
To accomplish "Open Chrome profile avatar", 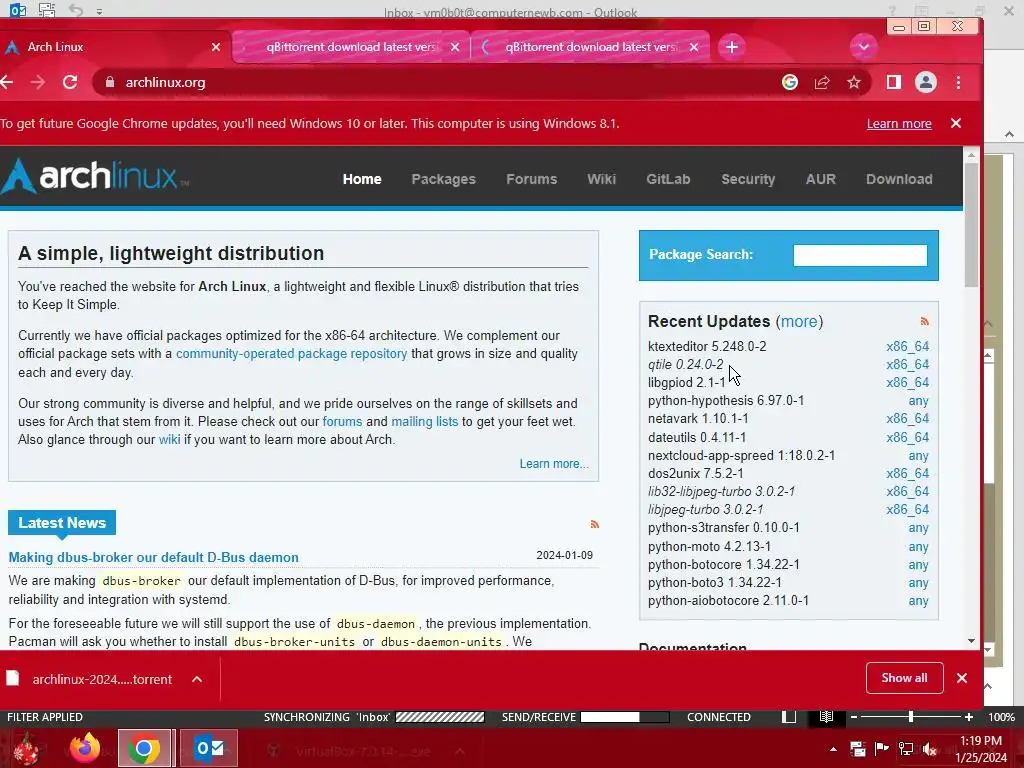I will (925, 82).
